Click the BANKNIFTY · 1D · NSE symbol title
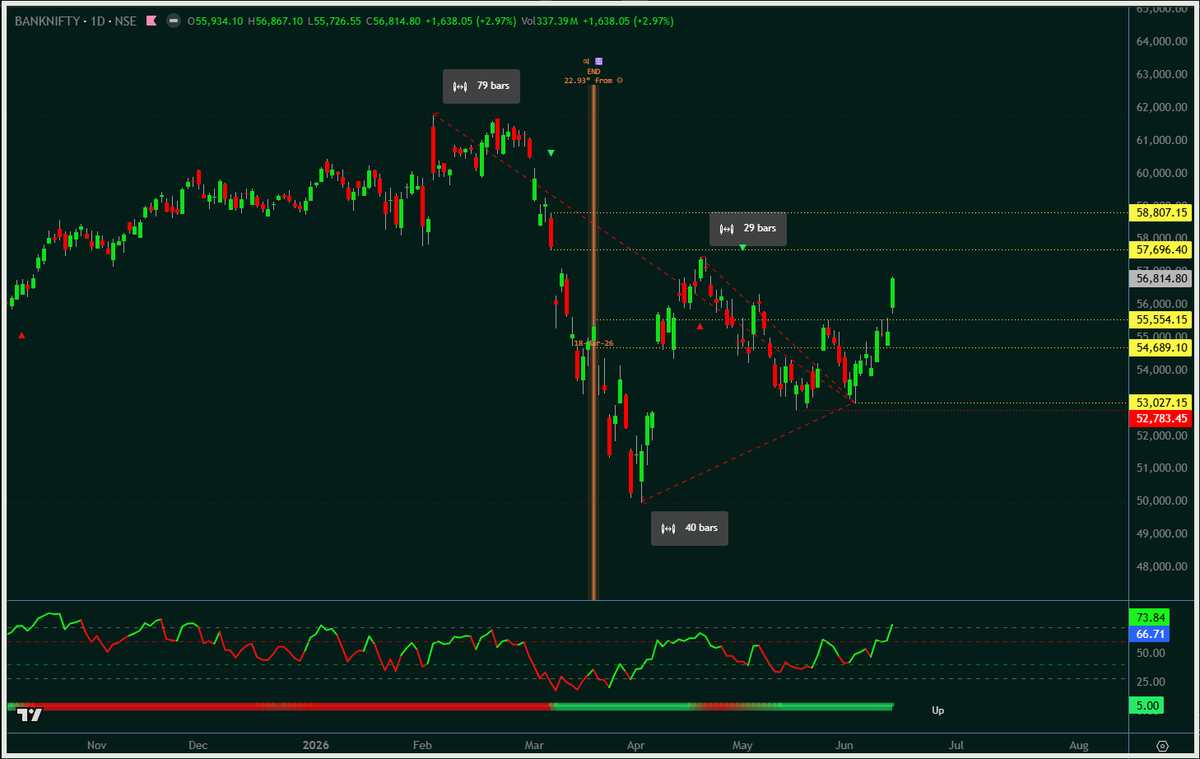The image size is (1200, 759). tap(75, 20)
